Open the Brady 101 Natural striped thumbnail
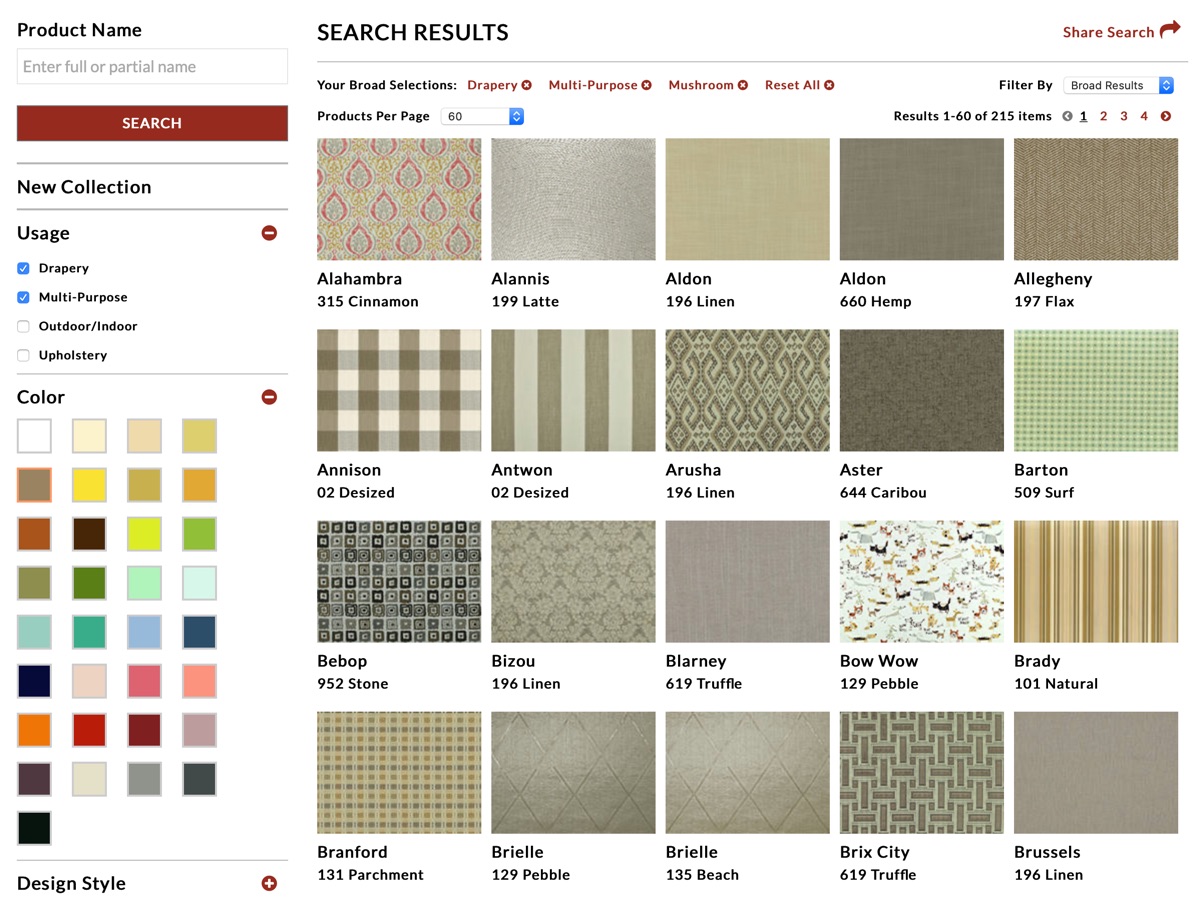The image size is (1200, 903). click(x=1096, y=582)
